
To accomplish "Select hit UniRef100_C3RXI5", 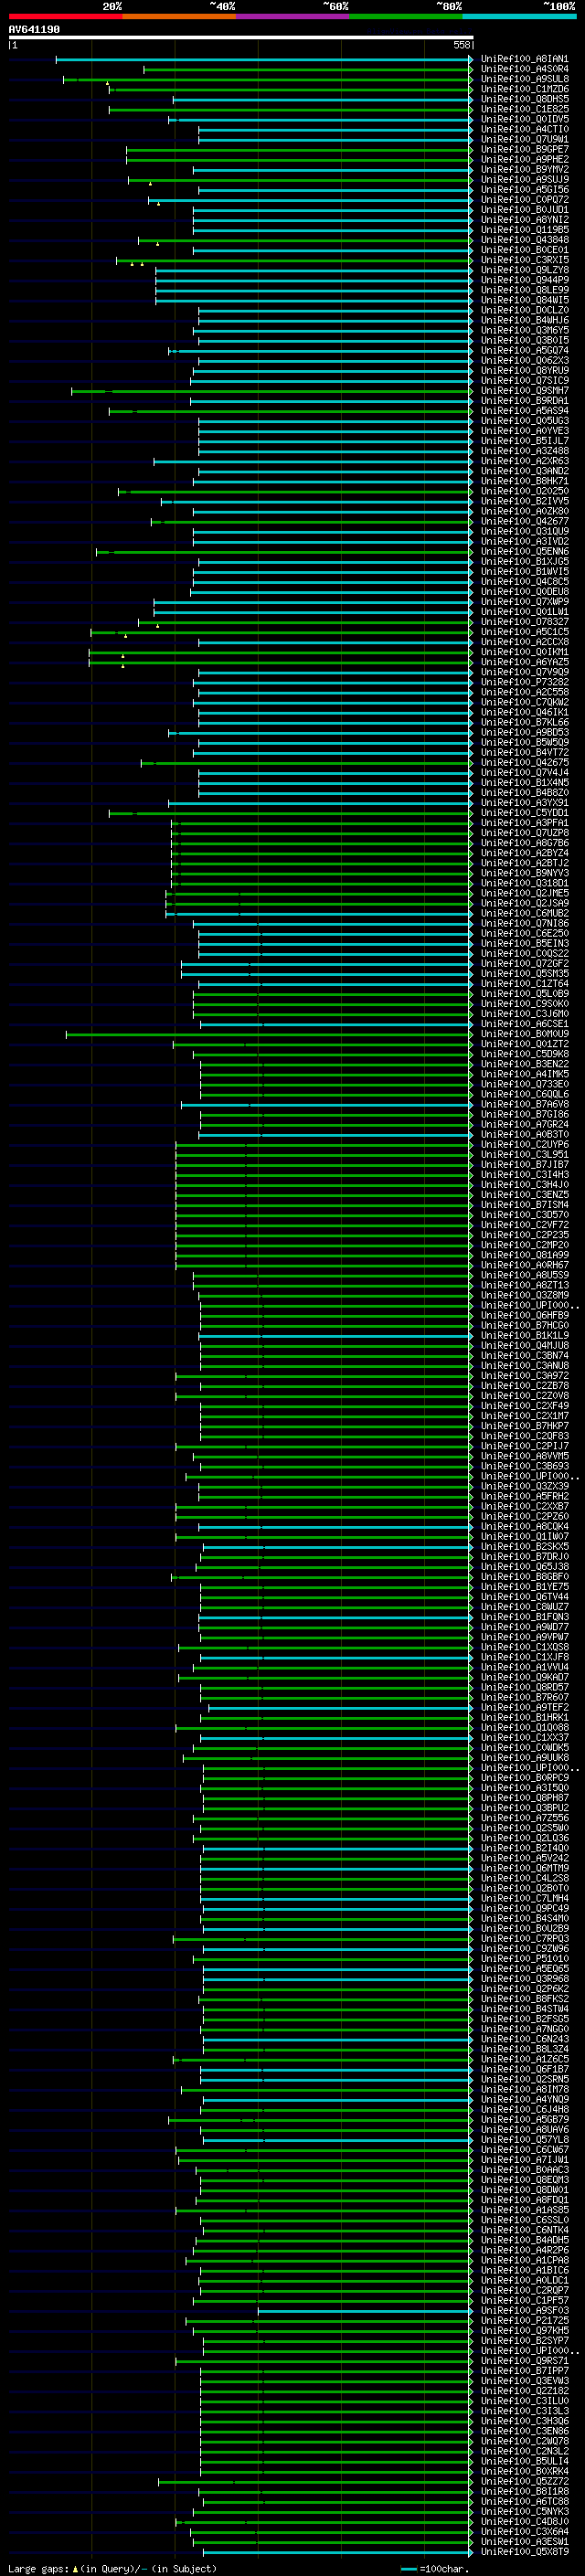I will [524, 261].
